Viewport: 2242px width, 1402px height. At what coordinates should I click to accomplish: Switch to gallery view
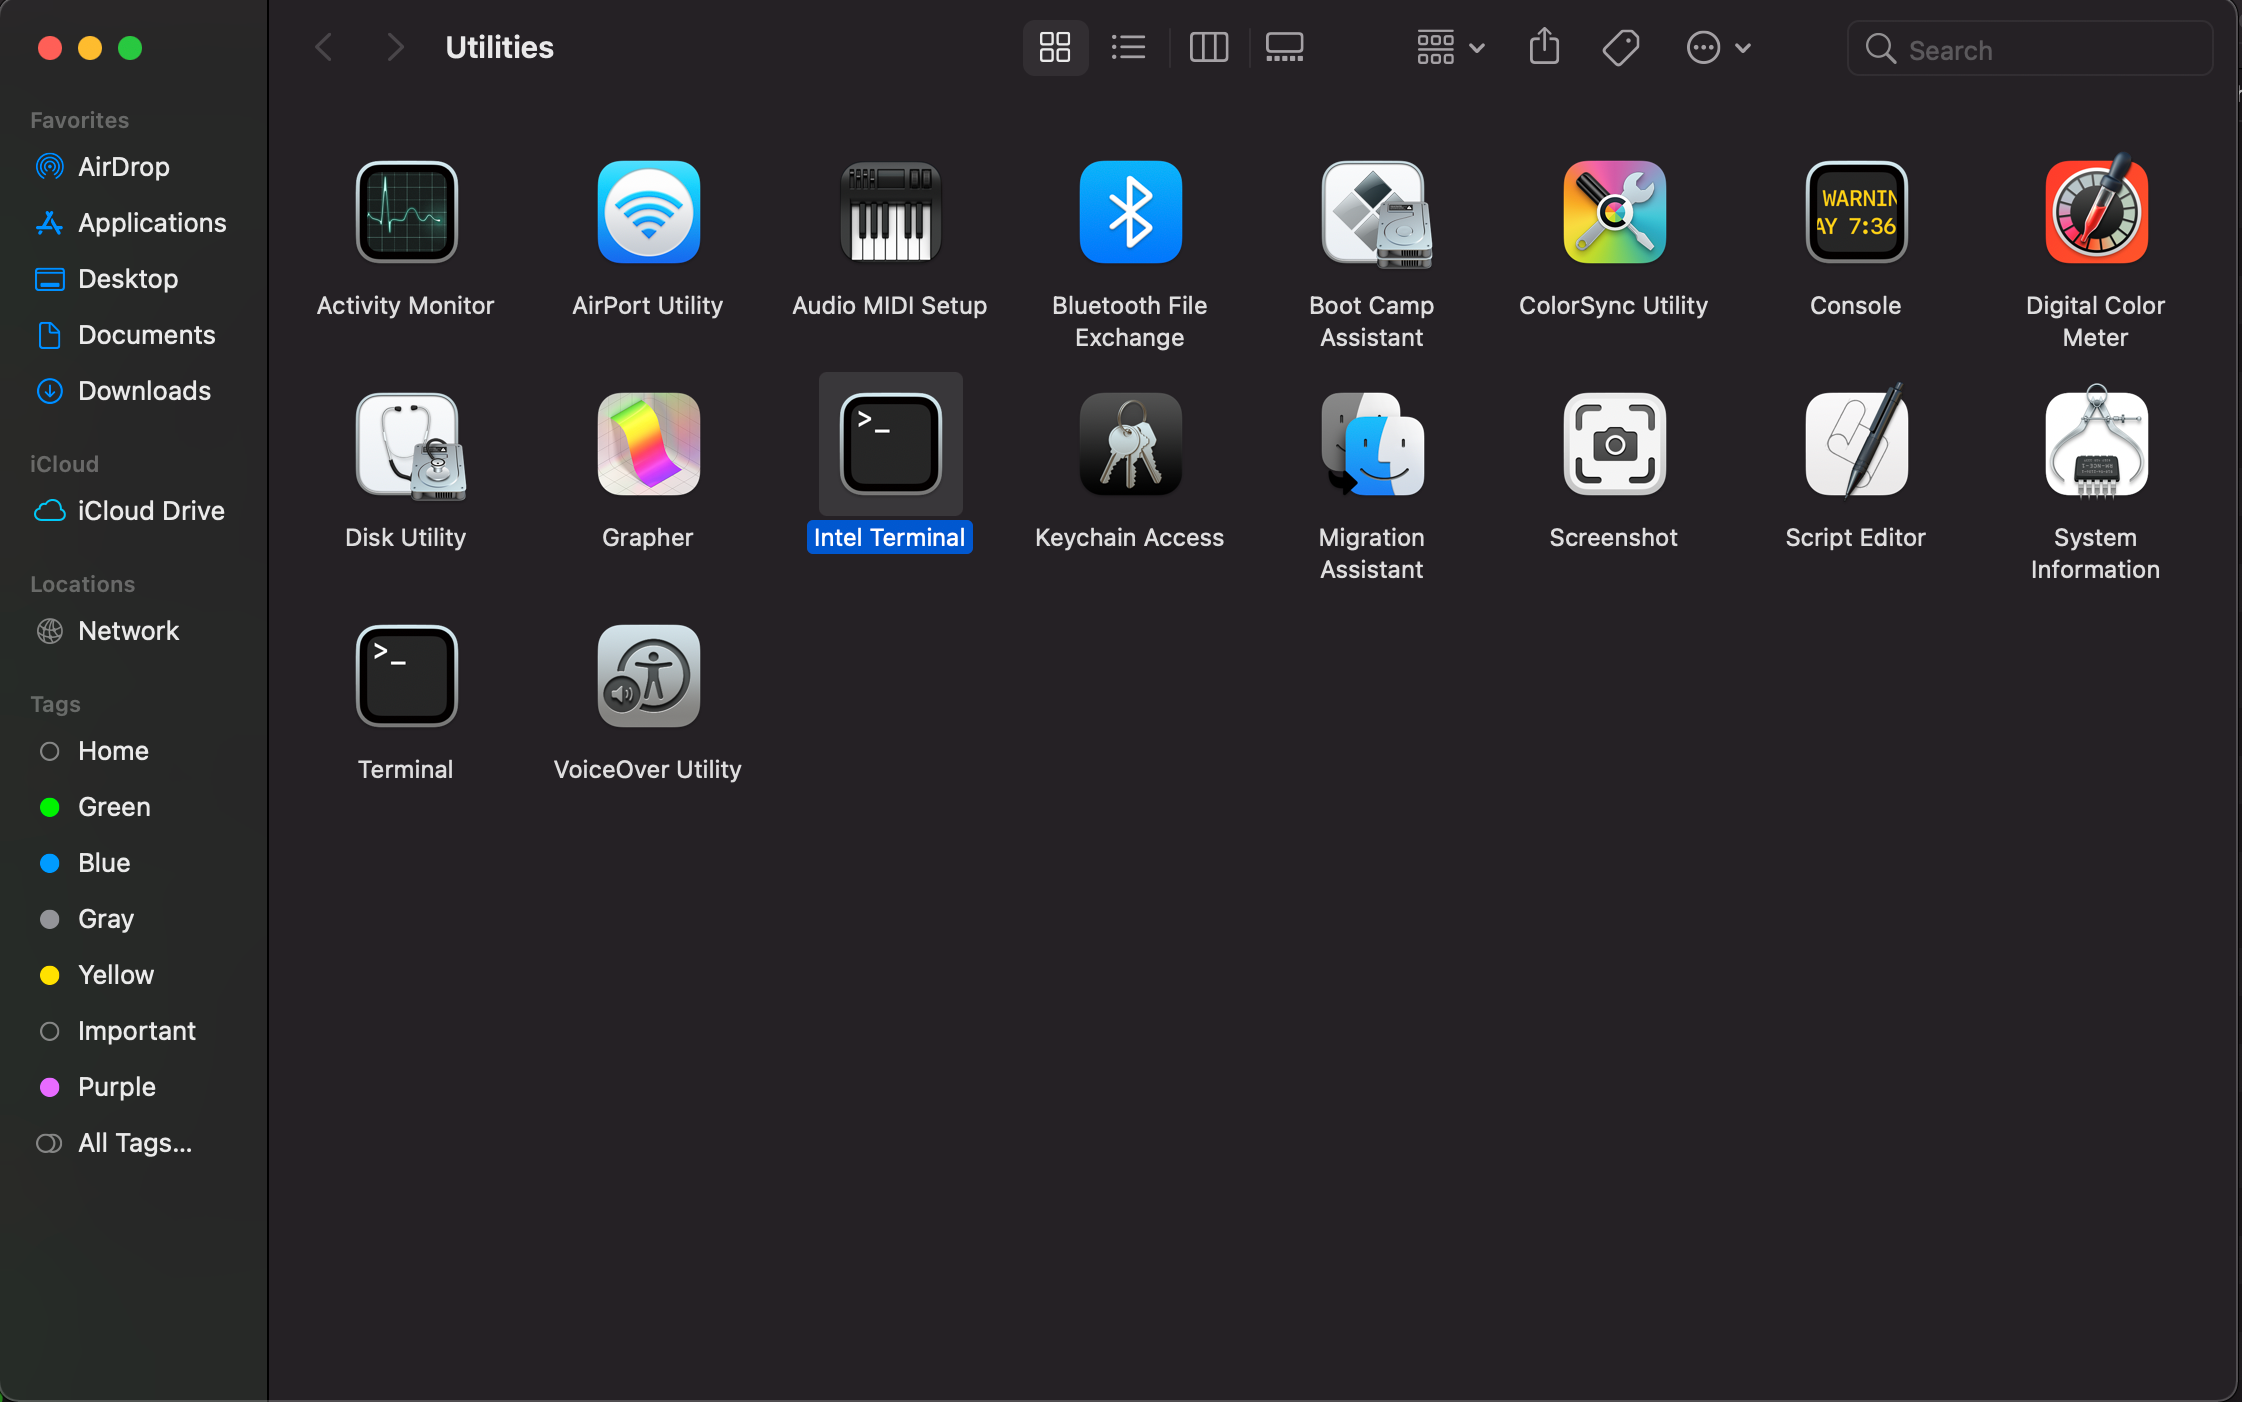(x=1284, y=47)
